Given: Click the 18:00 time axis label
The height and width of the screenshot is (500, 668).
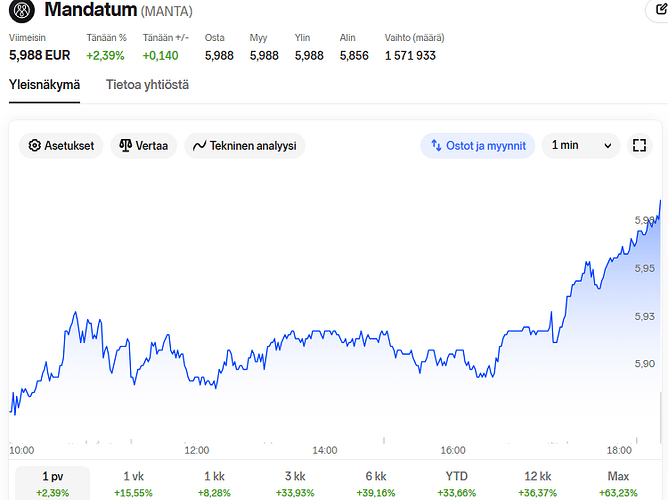Looking at the screenshot, I should pyautogui.click(x=619, y=450).
